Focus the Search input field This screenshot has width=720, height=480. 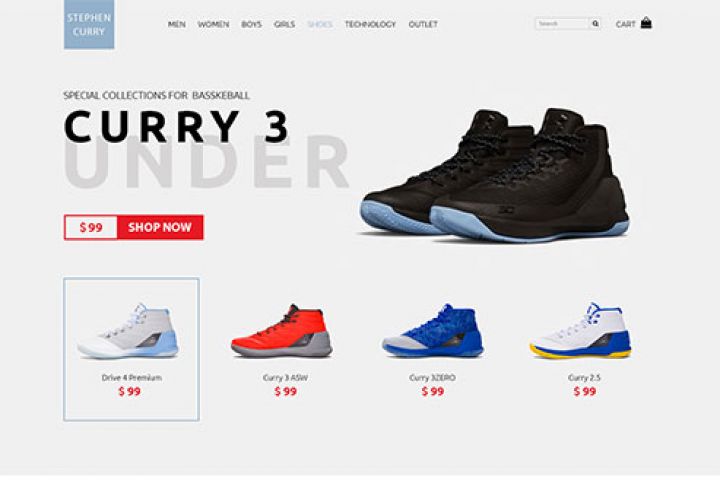click(x=562, y=23)
